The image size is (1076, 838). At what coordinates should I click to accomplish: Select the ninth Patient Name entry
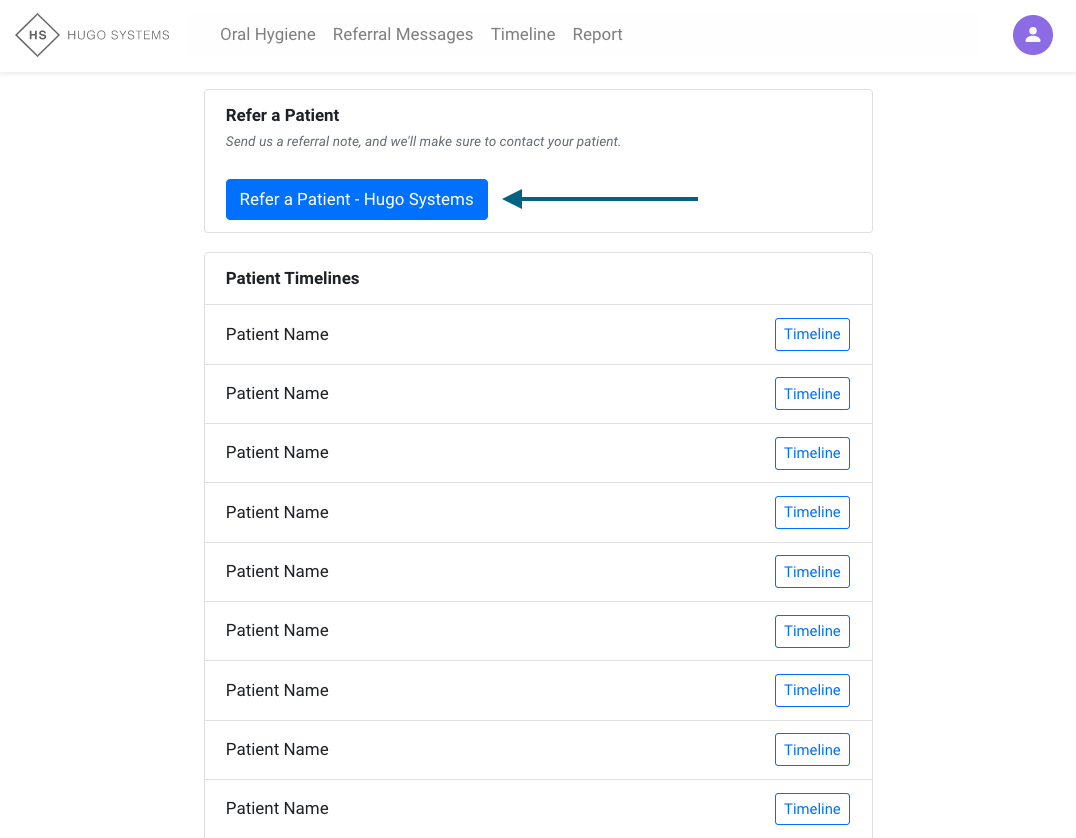[x=277, y=809]
